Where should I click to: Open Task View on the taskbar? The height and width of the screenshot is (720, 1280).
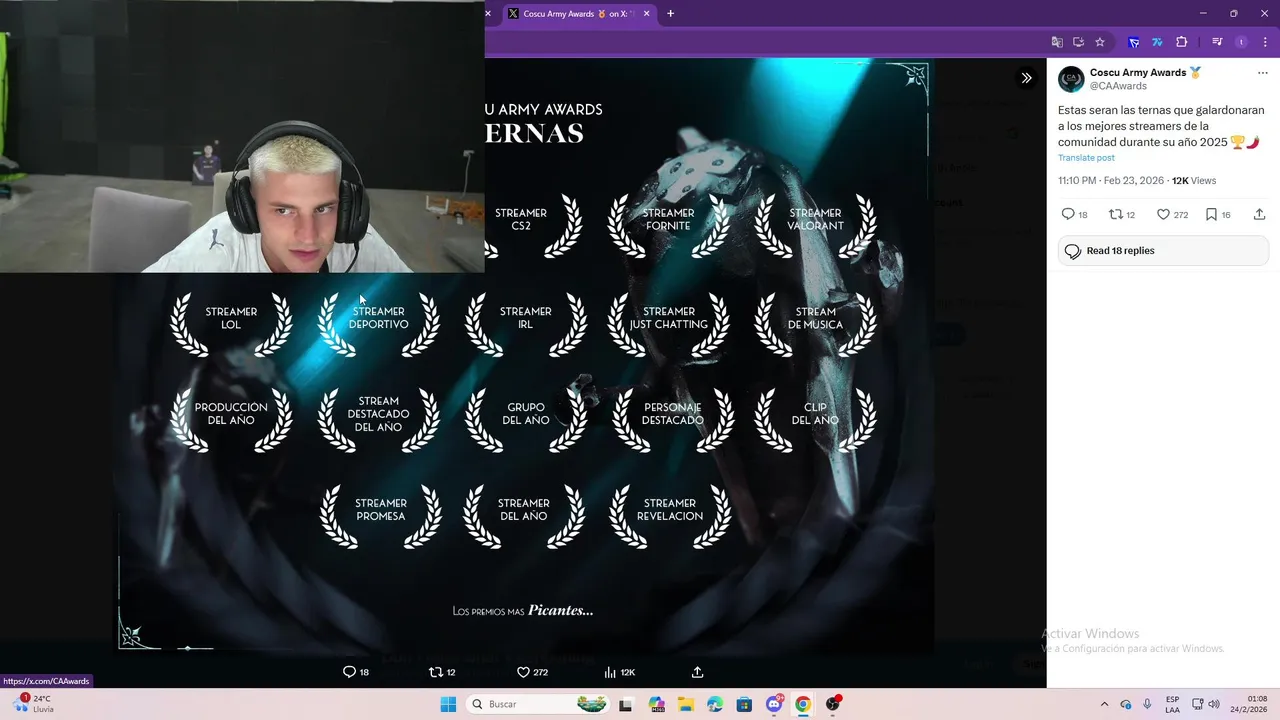click(x=625, y=704)
